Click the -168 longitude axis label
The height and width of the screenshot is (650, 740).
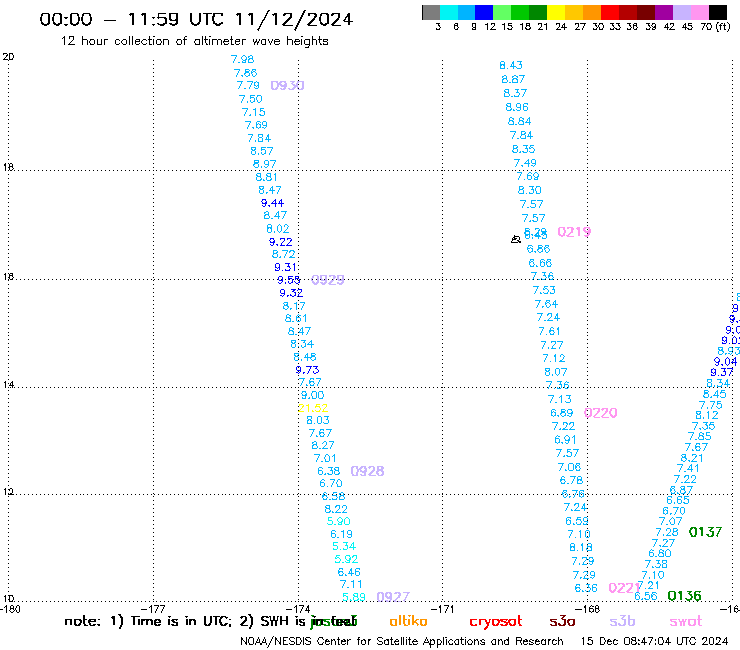tap(588, 609)
